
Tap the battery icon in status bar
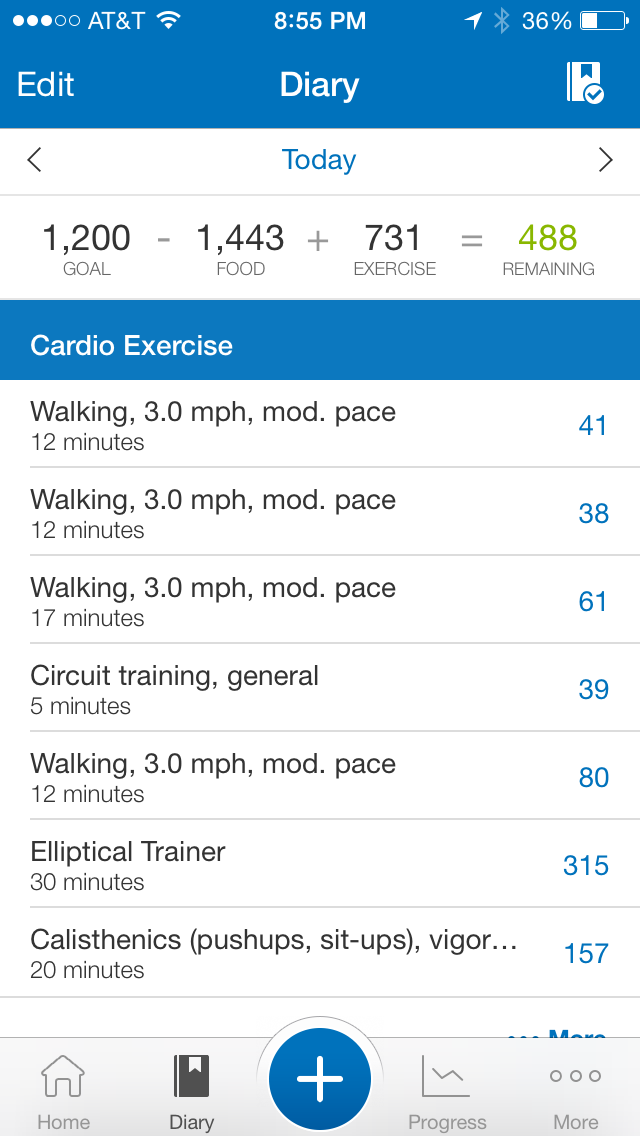coord(602,21)
